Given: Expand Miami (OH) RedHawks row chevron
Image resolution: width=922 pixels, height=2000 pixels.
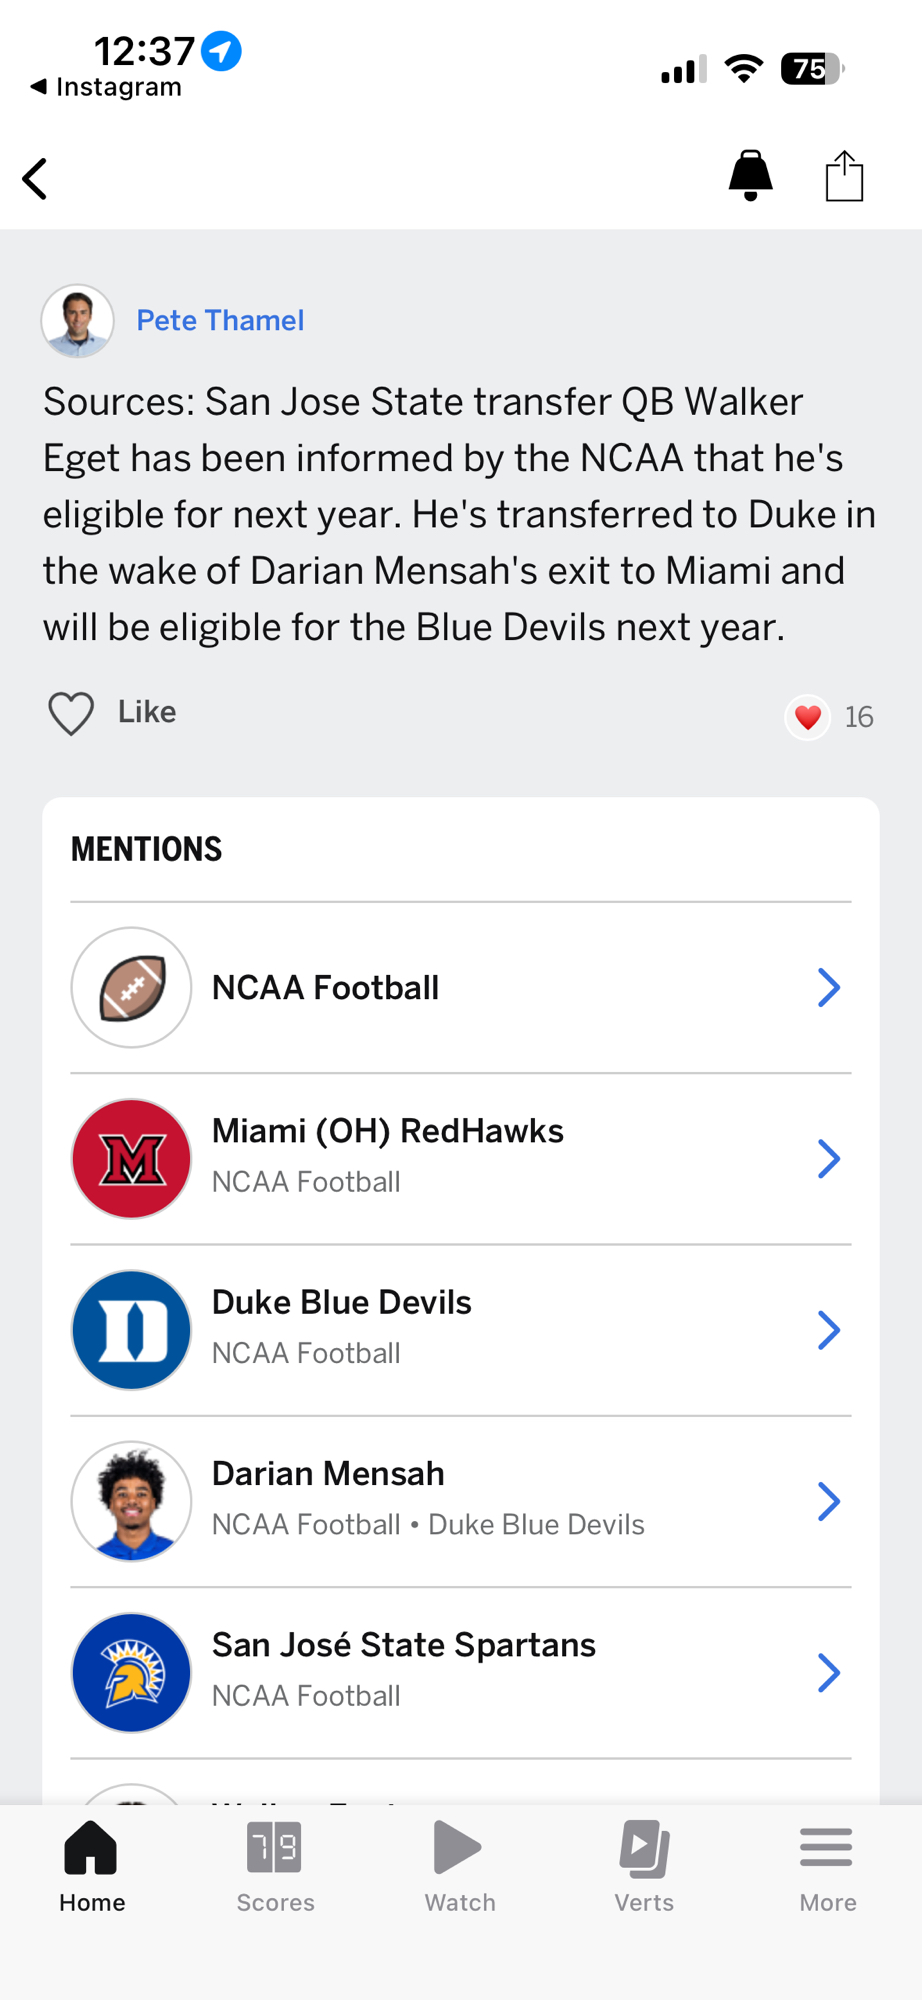Looking at the screenshot, I should (828, 1159).
